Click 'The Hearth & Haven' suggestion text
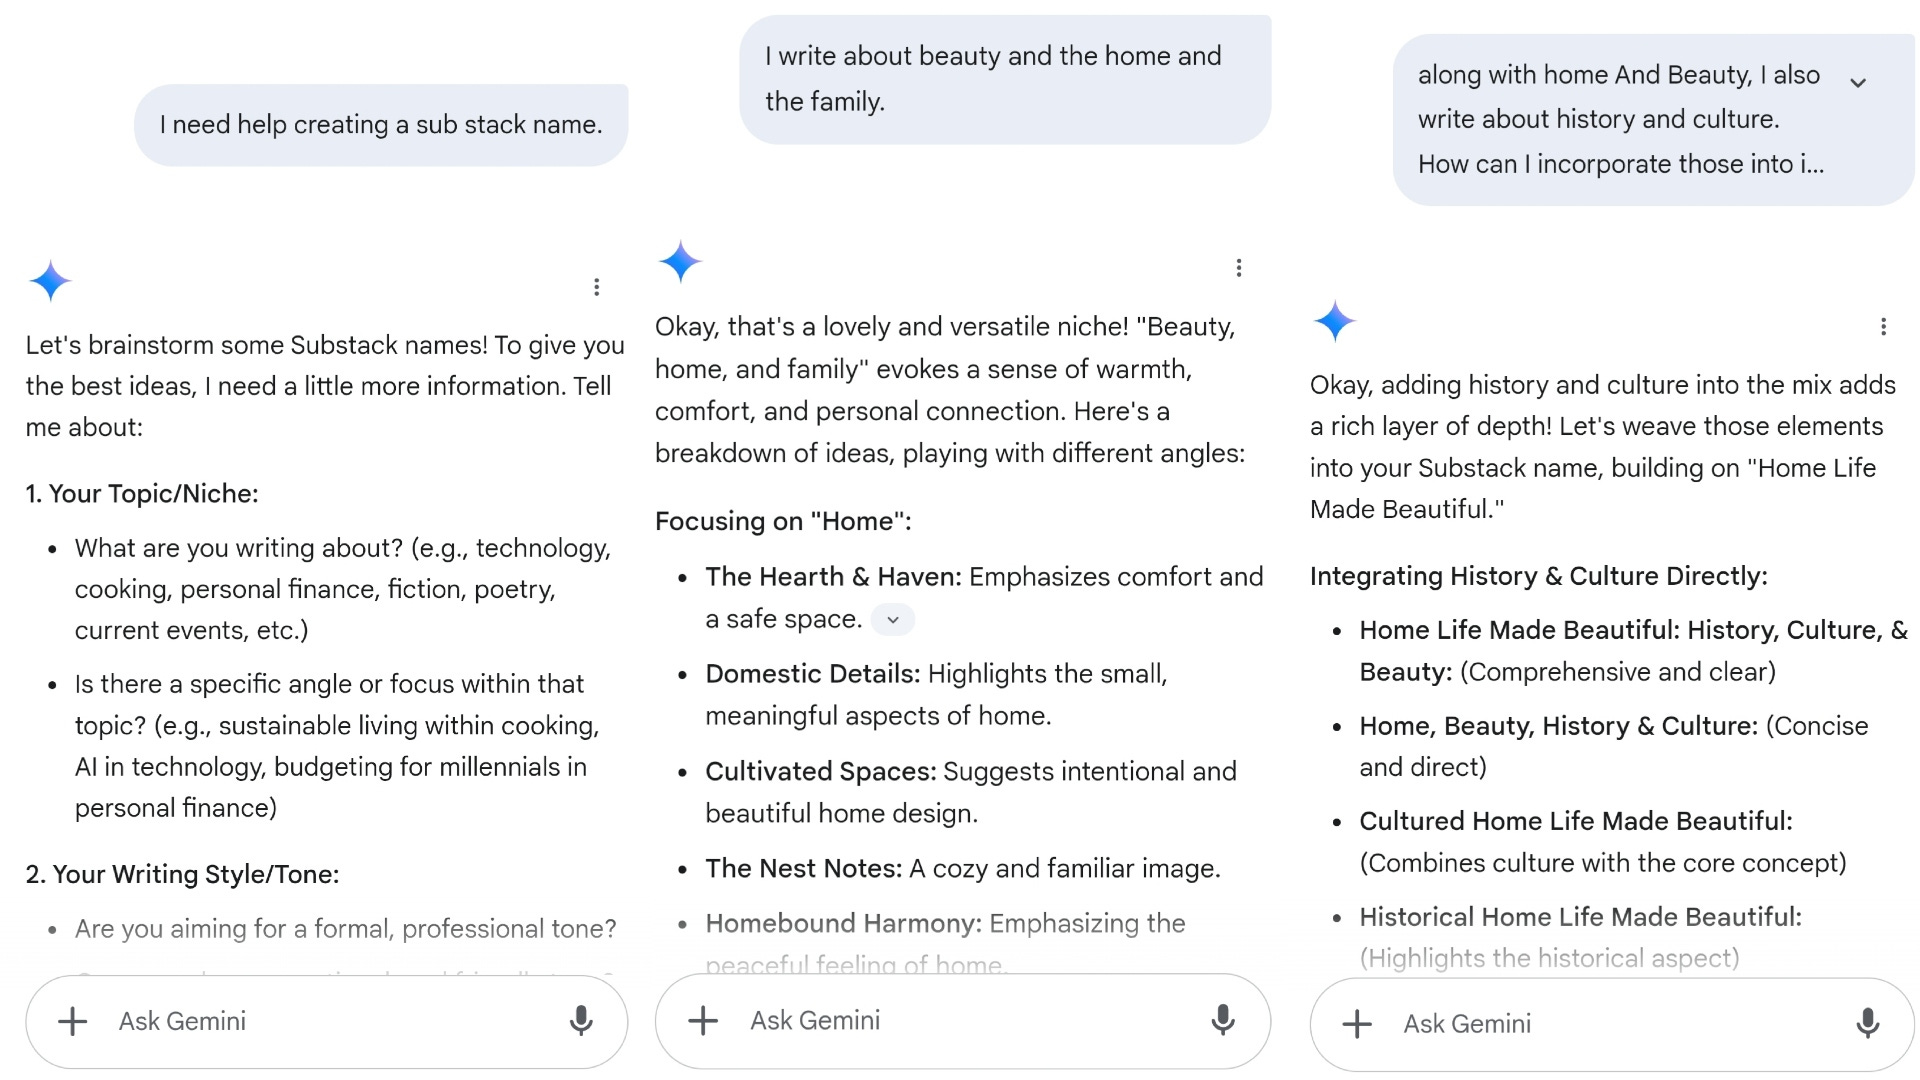Screen dimensions: 1920x1080 (832, 577)
